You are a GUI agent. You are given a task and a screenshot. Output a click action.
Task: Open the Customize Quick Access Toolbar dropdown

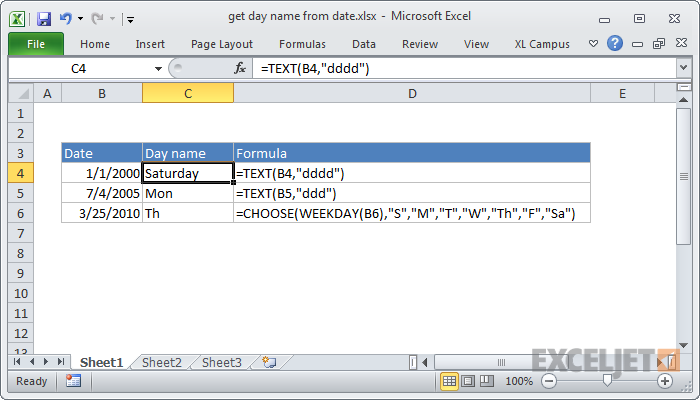131,19
